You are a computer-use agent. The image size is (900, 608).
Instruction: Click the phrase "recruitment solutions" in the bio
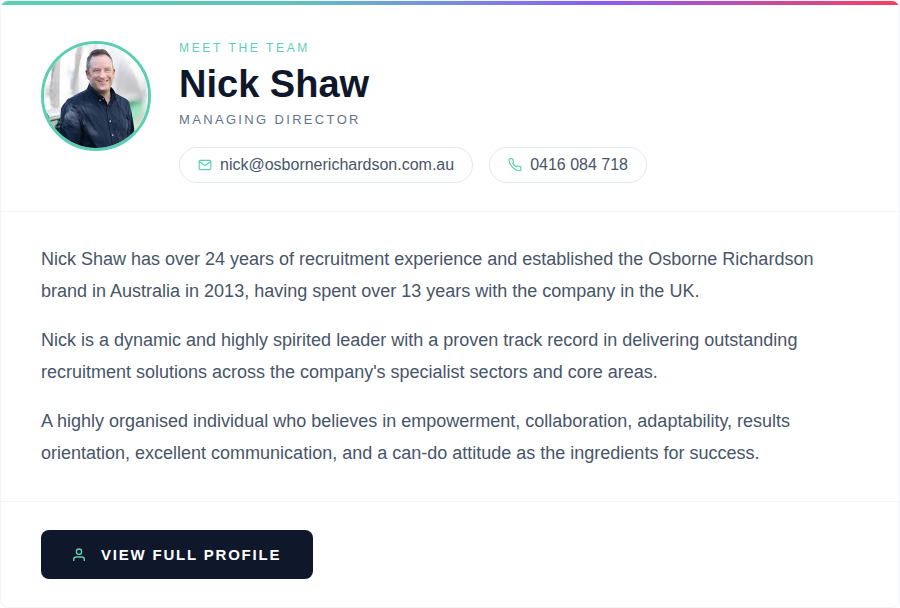point(124,372)
